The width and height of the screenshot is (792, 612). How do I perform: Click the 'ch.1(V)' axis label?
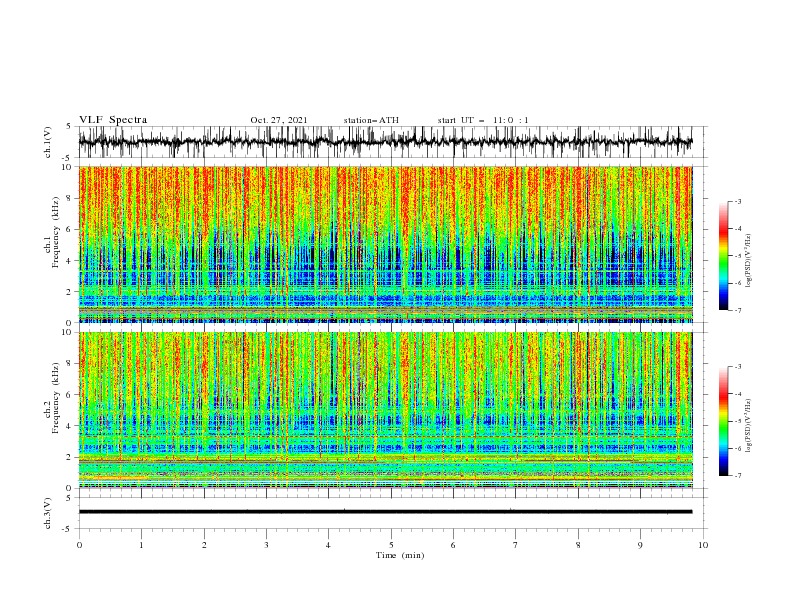tap(47, 142)
